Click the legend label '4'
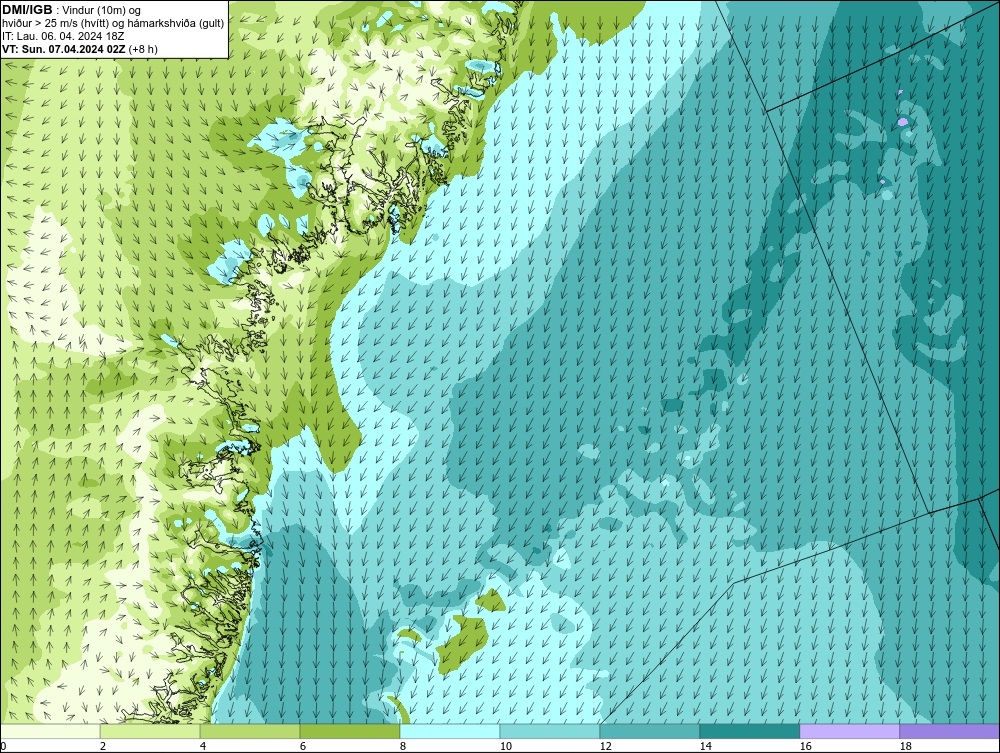This screenshot has height=753, width=1000. click(x=203, y=746)
